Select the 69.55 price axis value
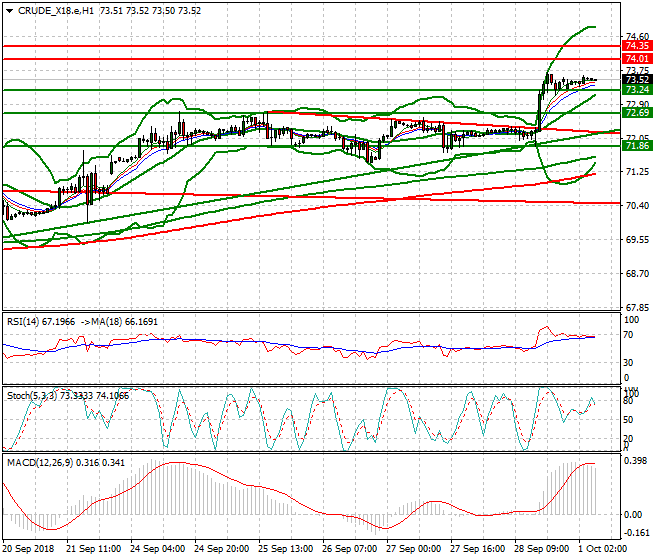The height and width of the screenshot is (560, 660). [x=637, y=240]
